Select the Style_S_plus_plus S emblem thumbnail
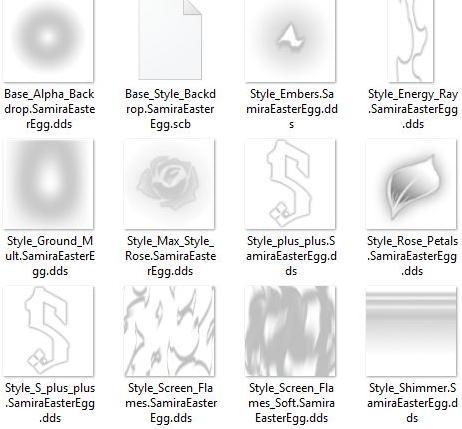462x429 pixels. pyautogui.click(x=49, y=331)
